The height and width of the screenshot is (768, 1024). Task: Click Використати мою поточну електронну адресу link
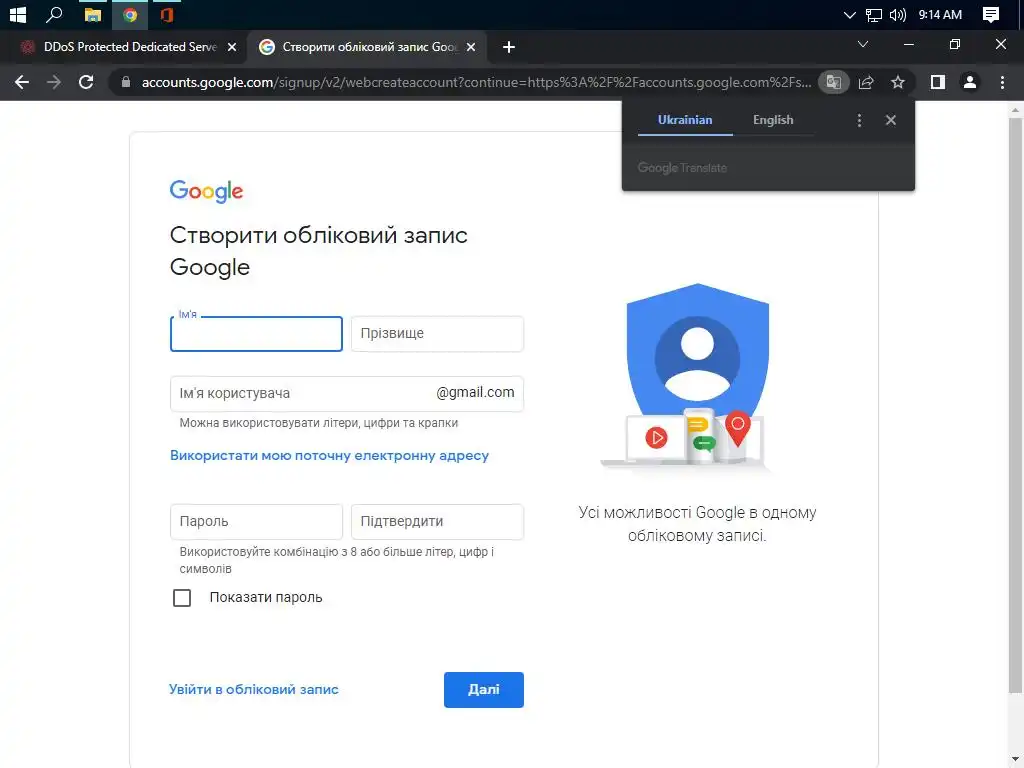[329, 456]
